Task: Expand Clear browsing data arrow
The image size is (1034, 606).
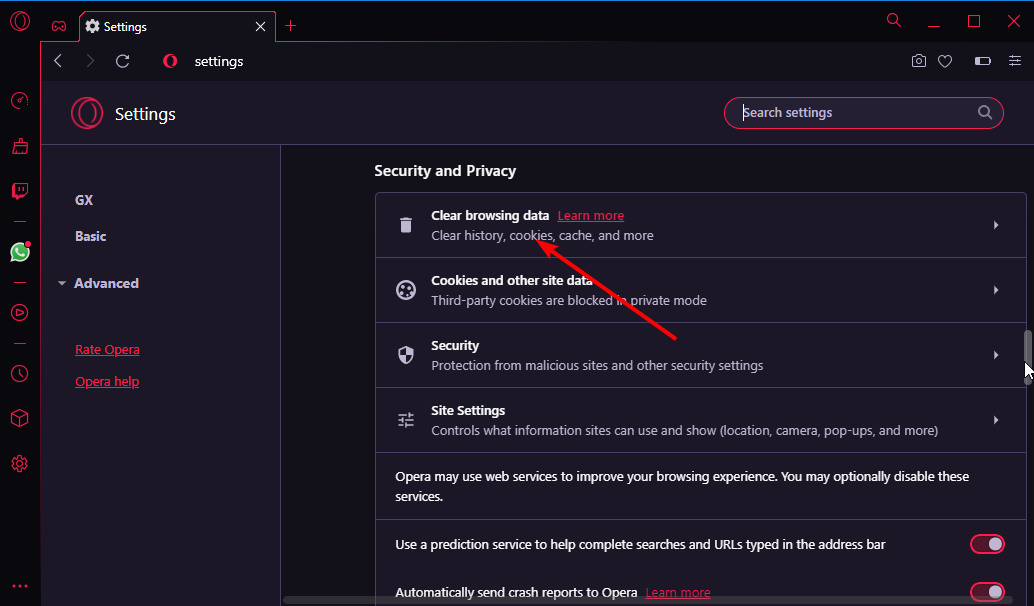Action: (996, 225)
